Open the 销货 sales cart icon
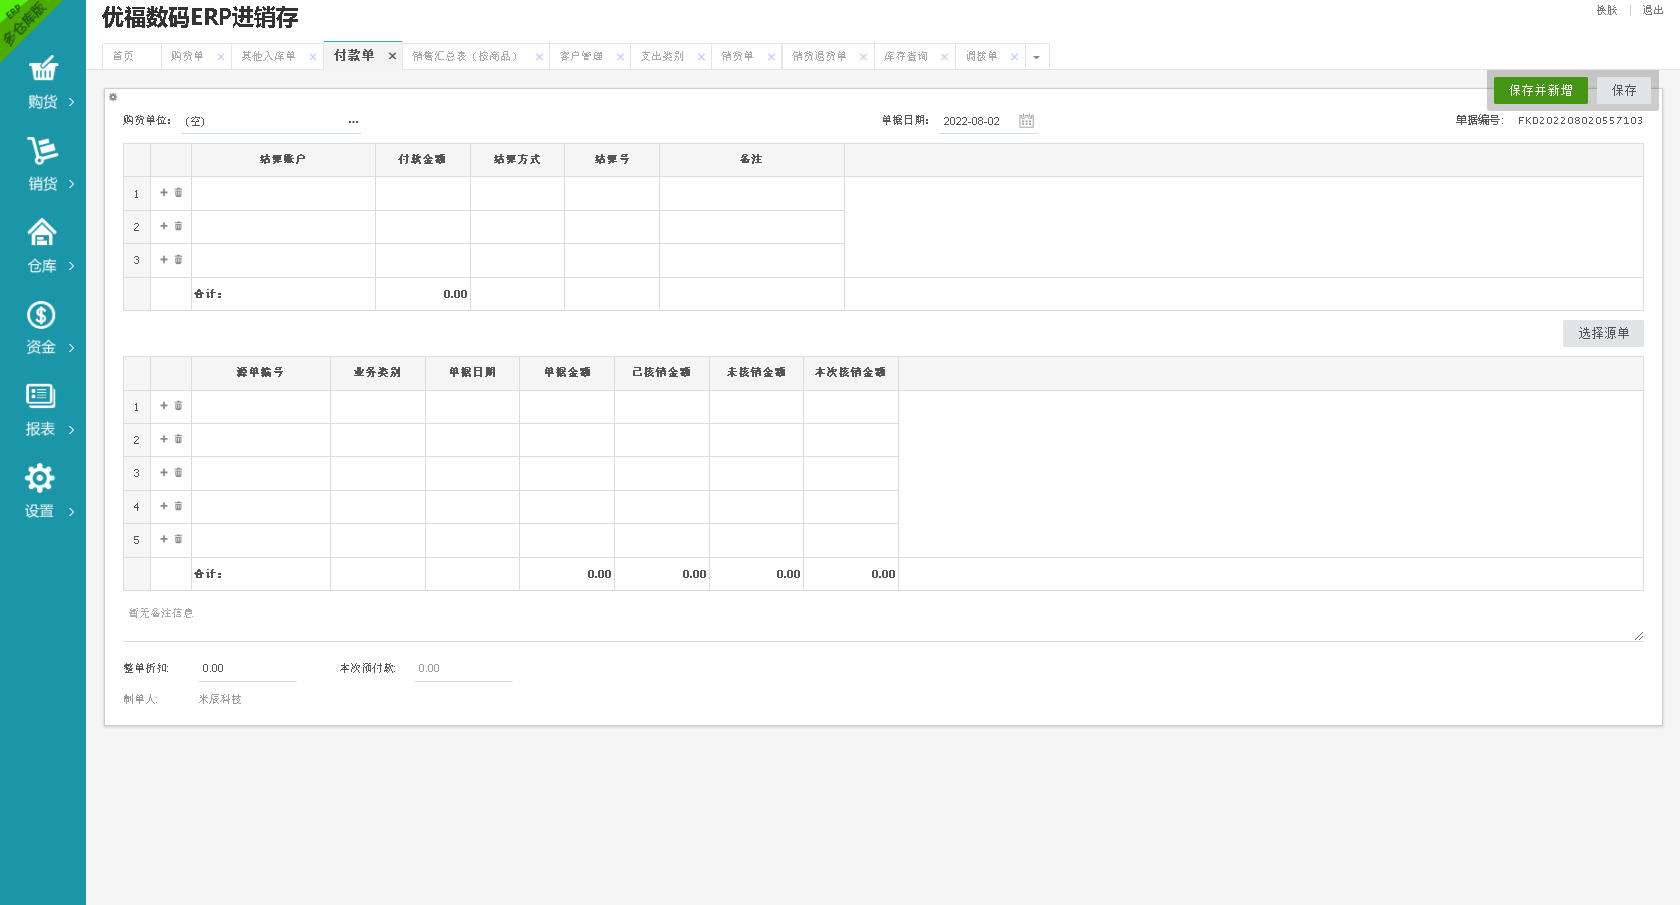 [42, 151]
